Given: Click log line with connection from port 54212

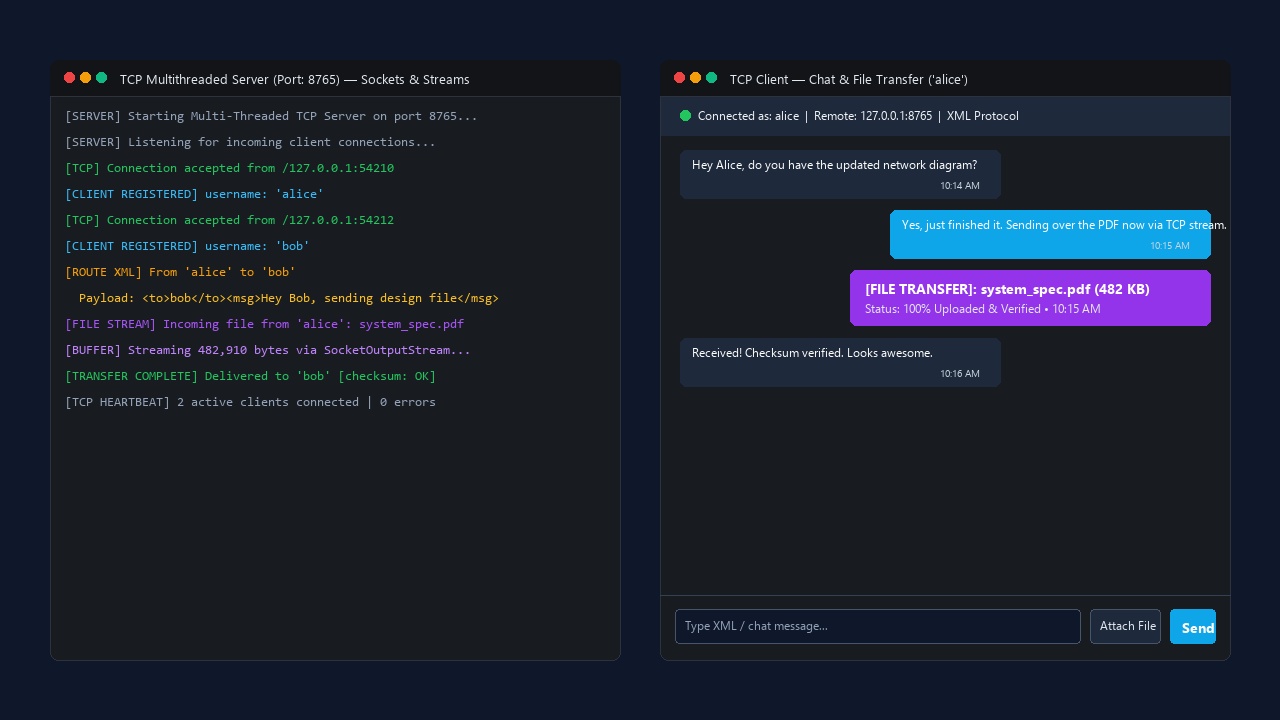Looking at the screenshot, I should tap(229, 220).
